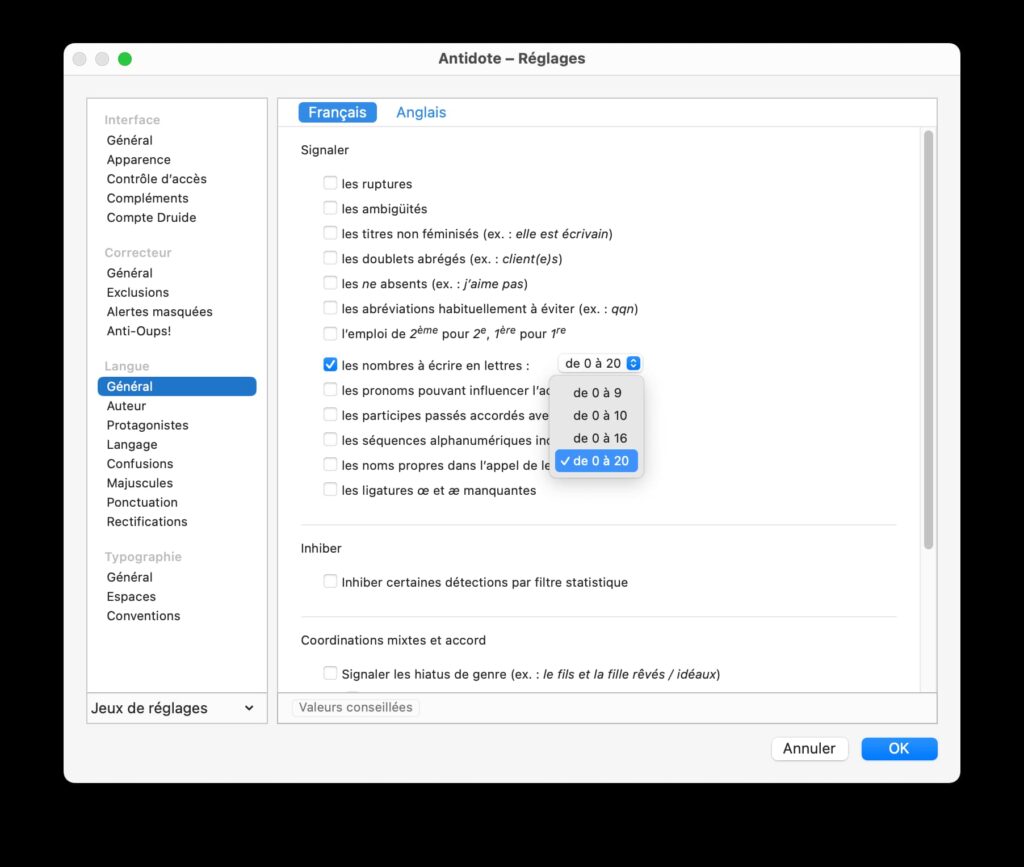Check the "les ambigüités" option

coord(330,209)
